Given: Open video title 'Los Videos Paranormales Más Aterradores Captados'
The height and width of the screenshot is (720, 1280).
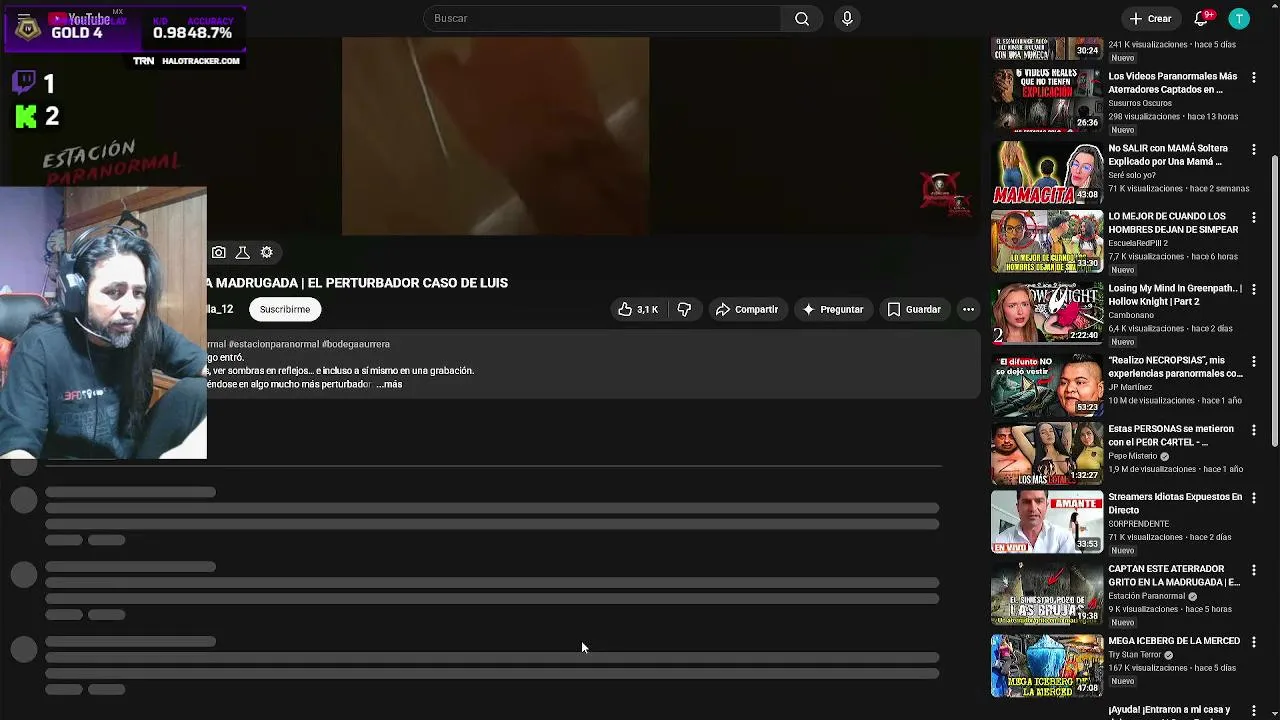Looking at the screenshot, I should pyautogui.click(x=1173, y=83).
